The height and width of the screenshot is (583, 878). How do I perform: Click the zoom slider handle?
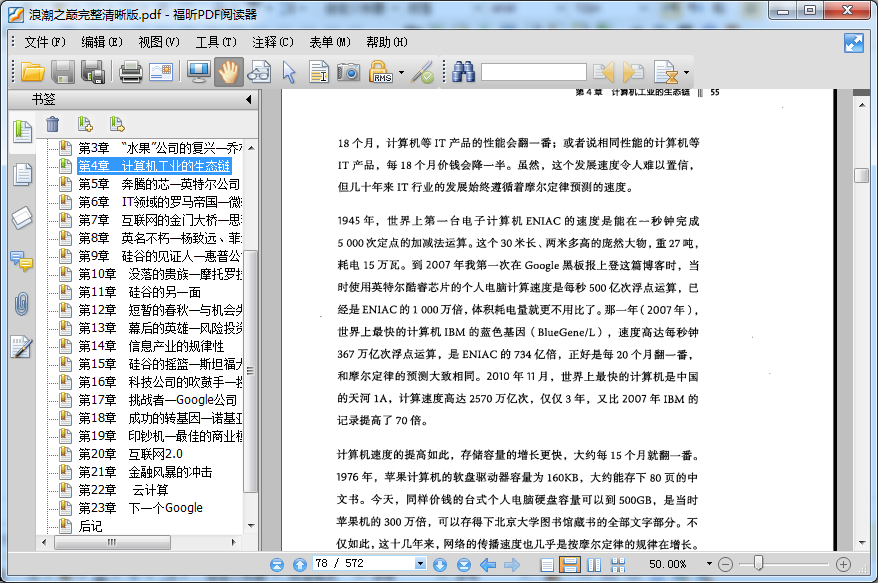pyautogui.click(x=758, y=563)
